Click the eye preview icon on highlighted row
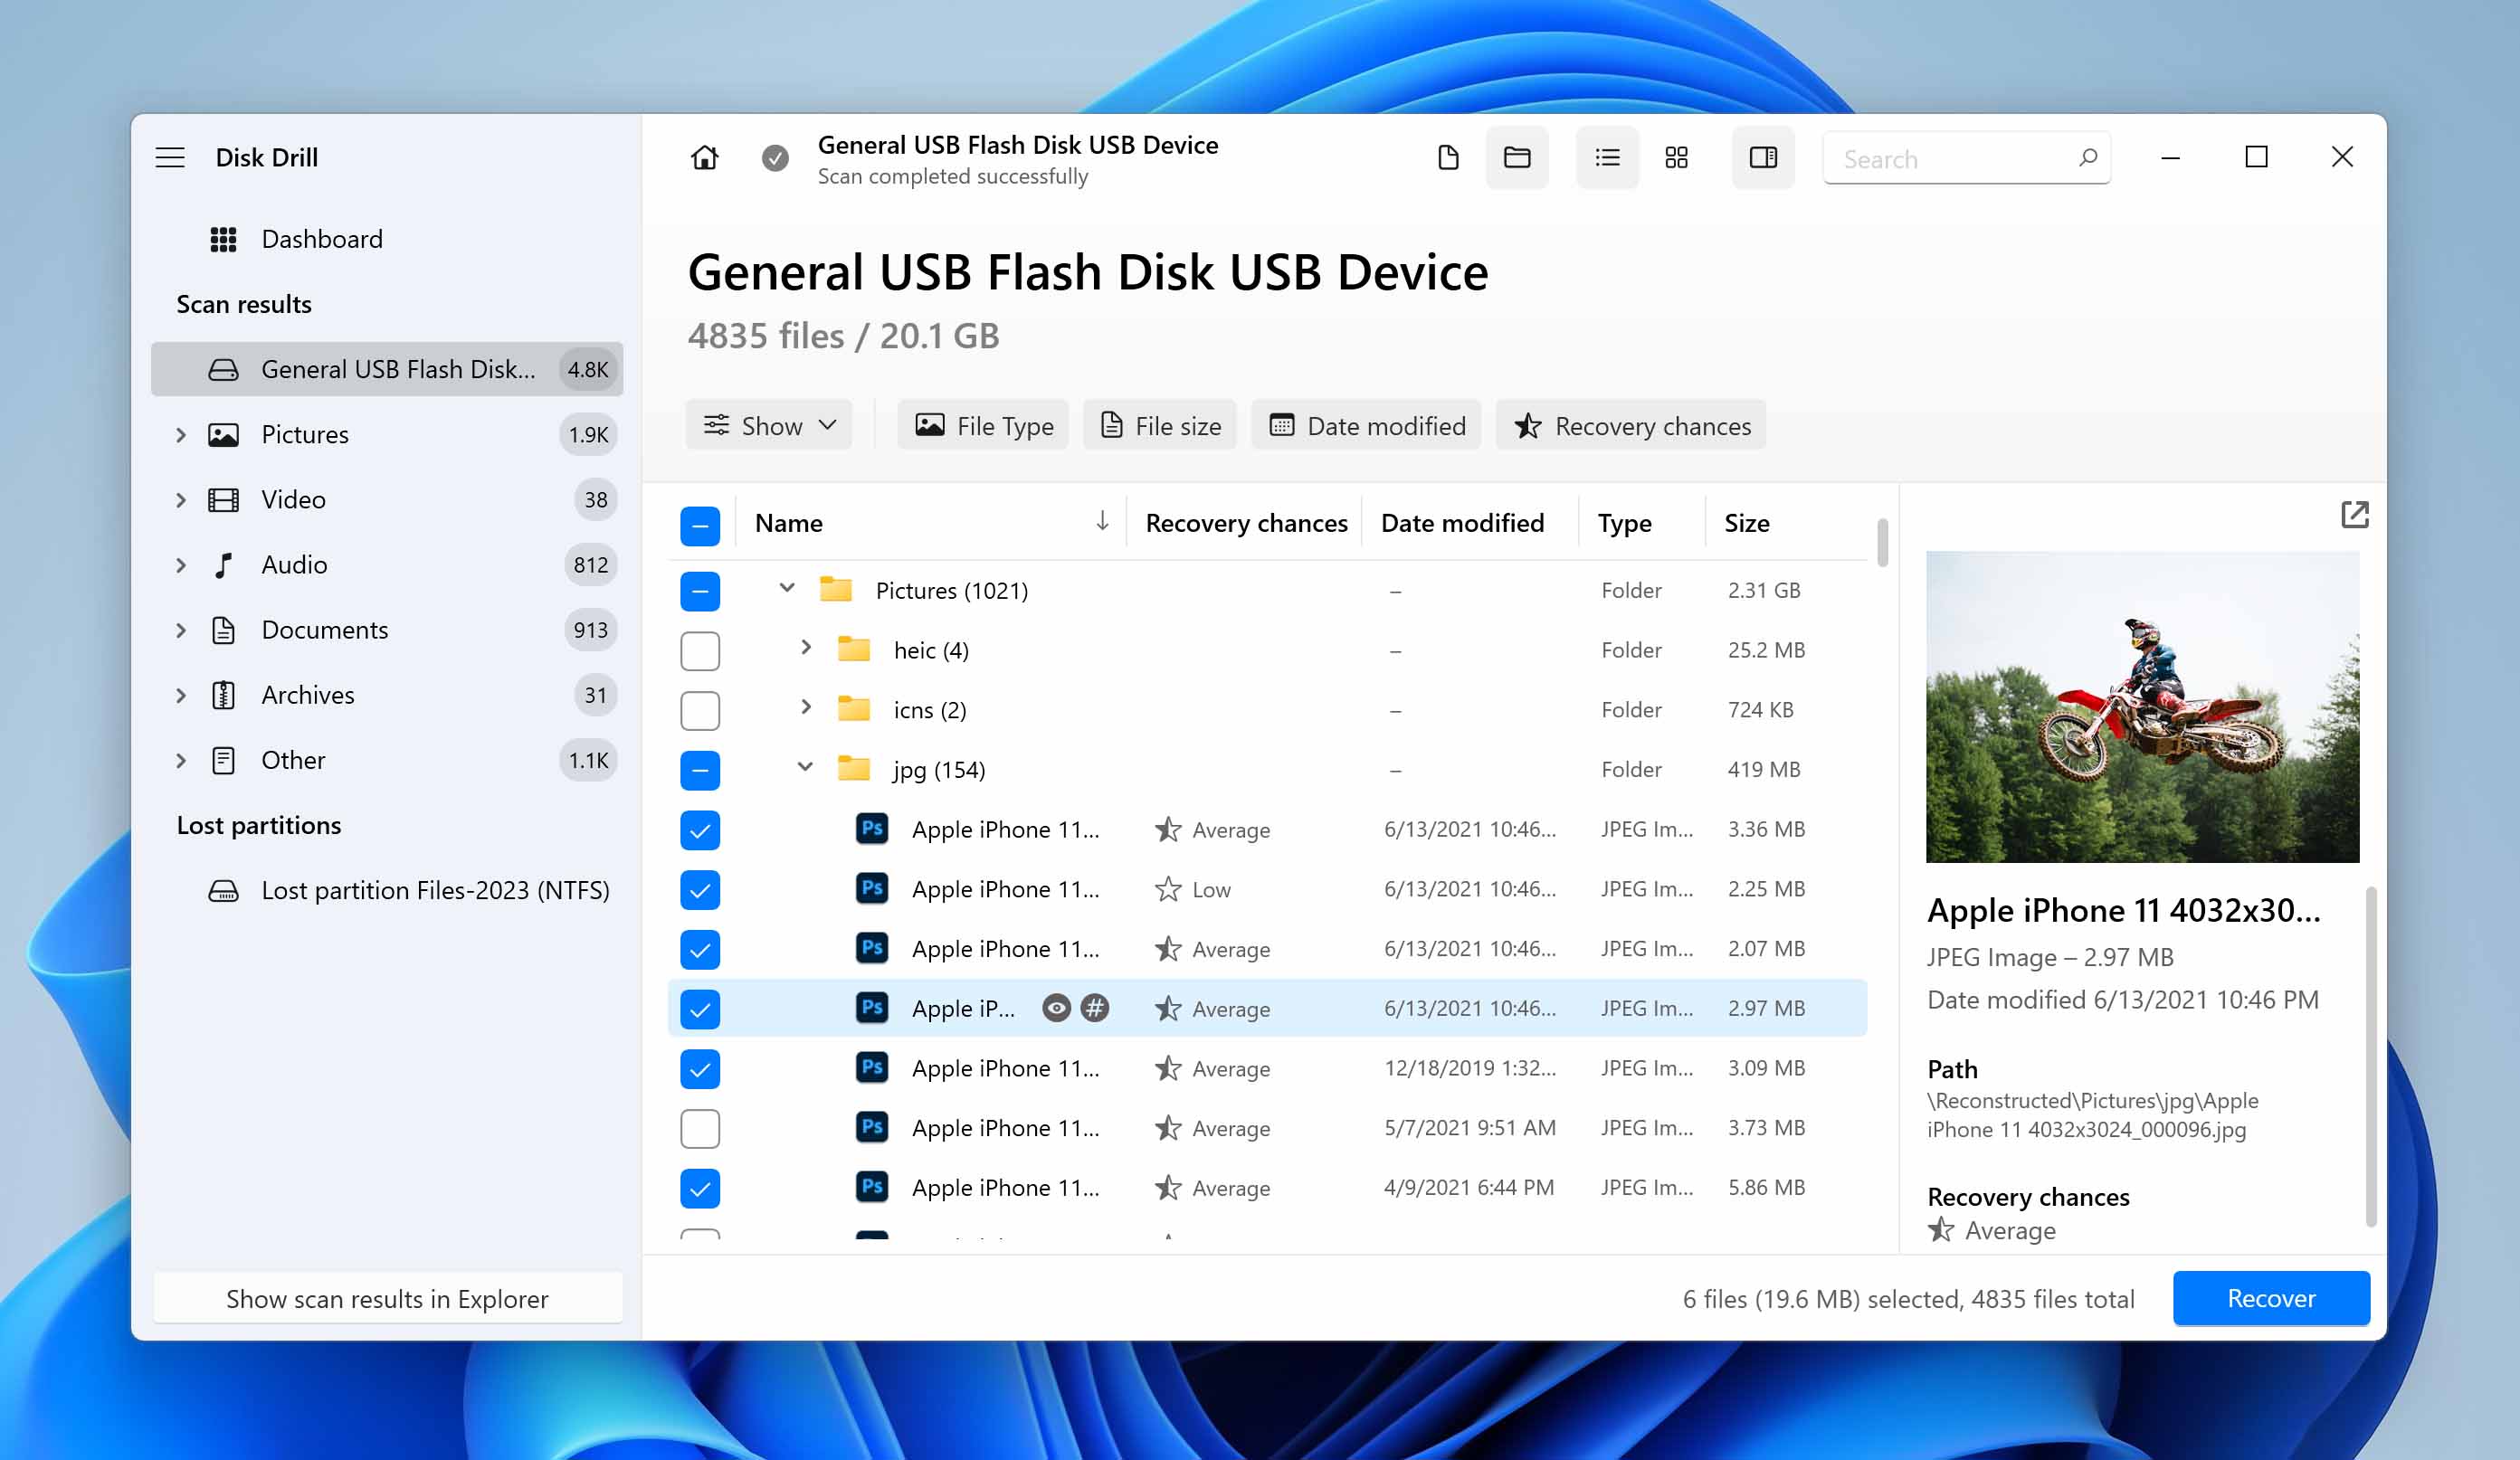Image resolution: width=2520 pixels, height=1460 pixels. tap(1056, 1008)
